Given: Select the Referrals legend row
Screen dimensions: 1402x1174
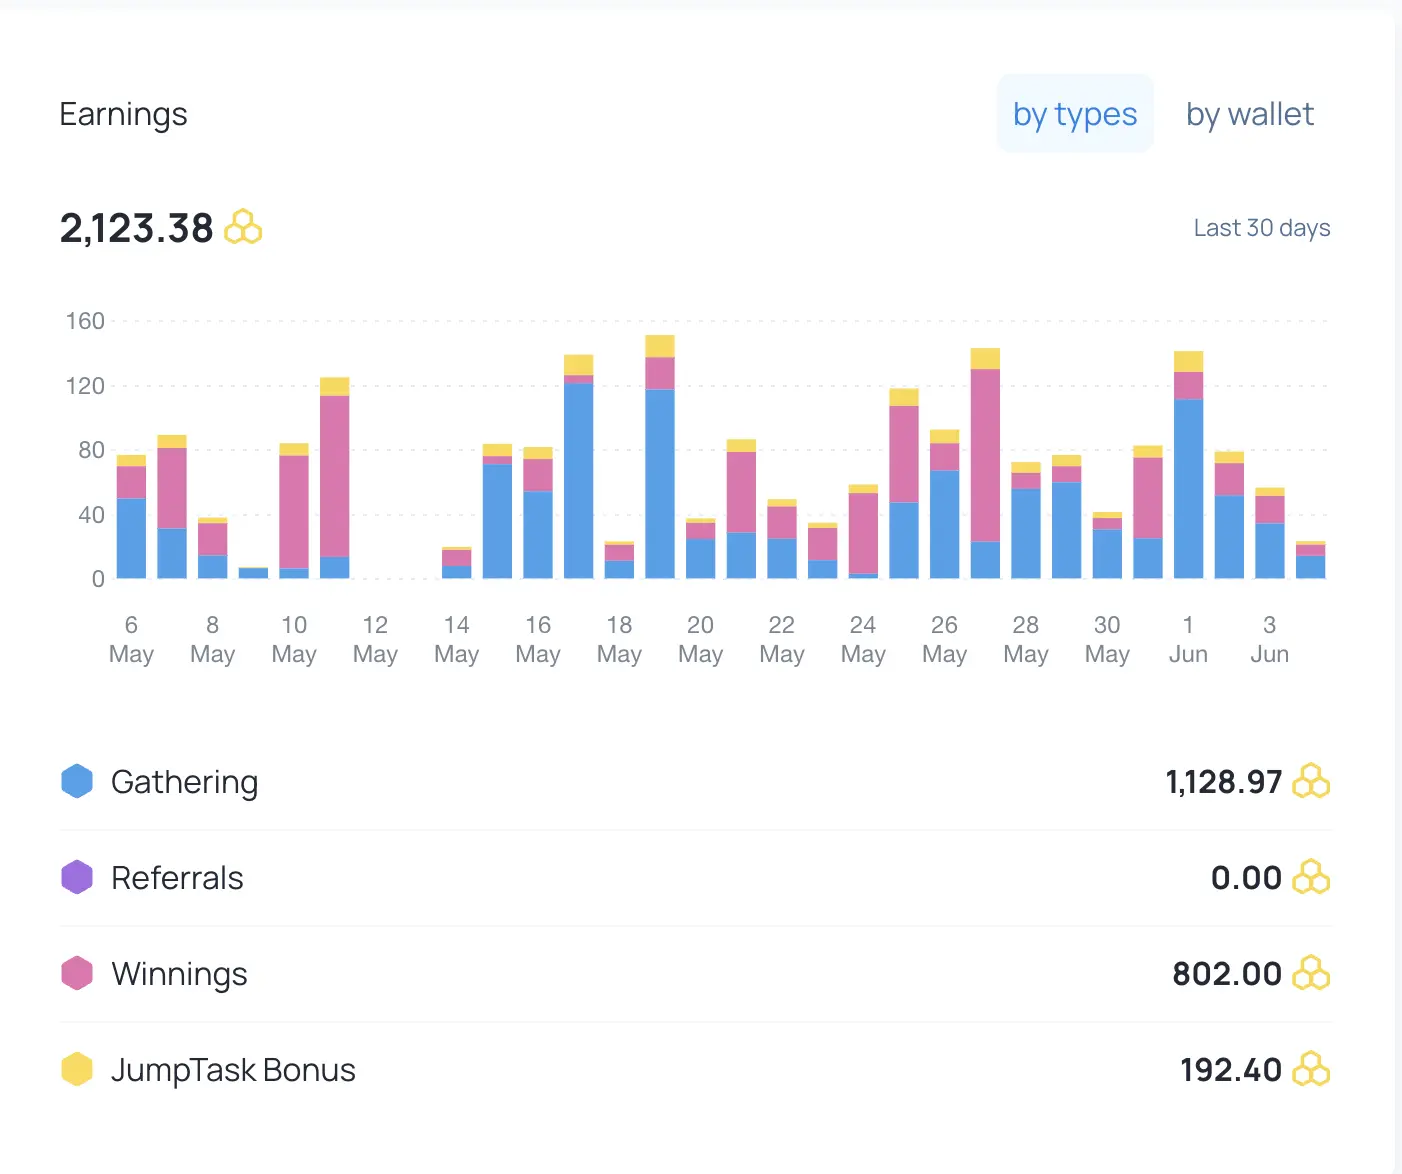Looking at the screenshot, I should 695,878.
